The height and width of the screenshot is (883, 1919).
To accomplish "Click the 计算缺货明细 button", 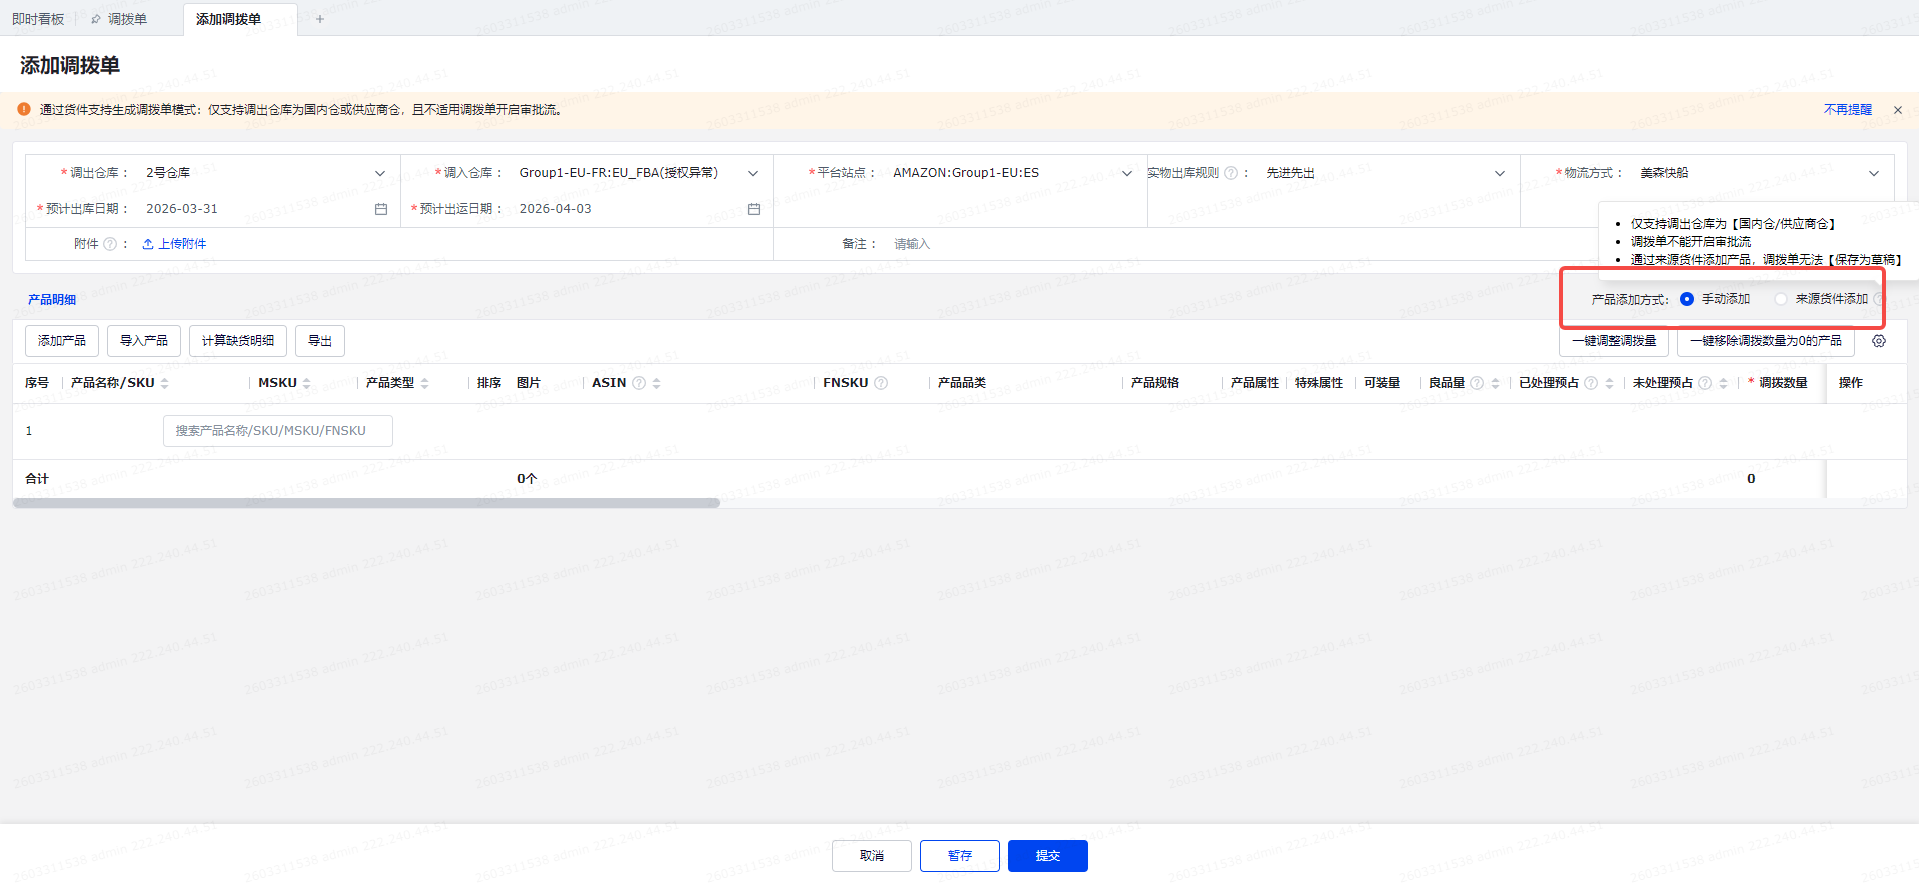I will (238, 341).
